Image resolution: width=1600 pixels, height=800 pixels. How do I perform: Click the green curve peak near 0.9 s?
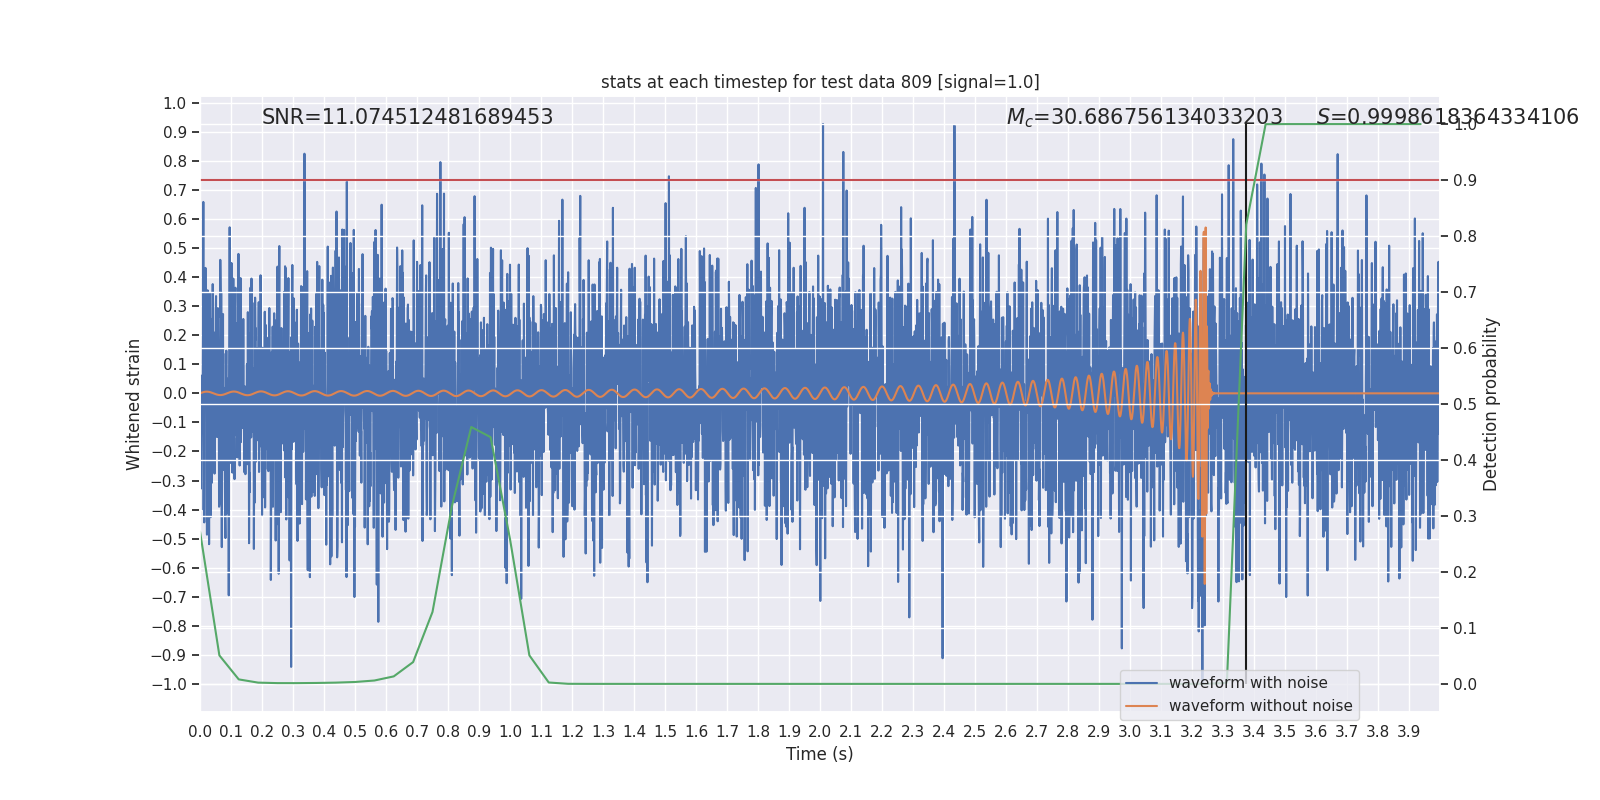(471, 427)
